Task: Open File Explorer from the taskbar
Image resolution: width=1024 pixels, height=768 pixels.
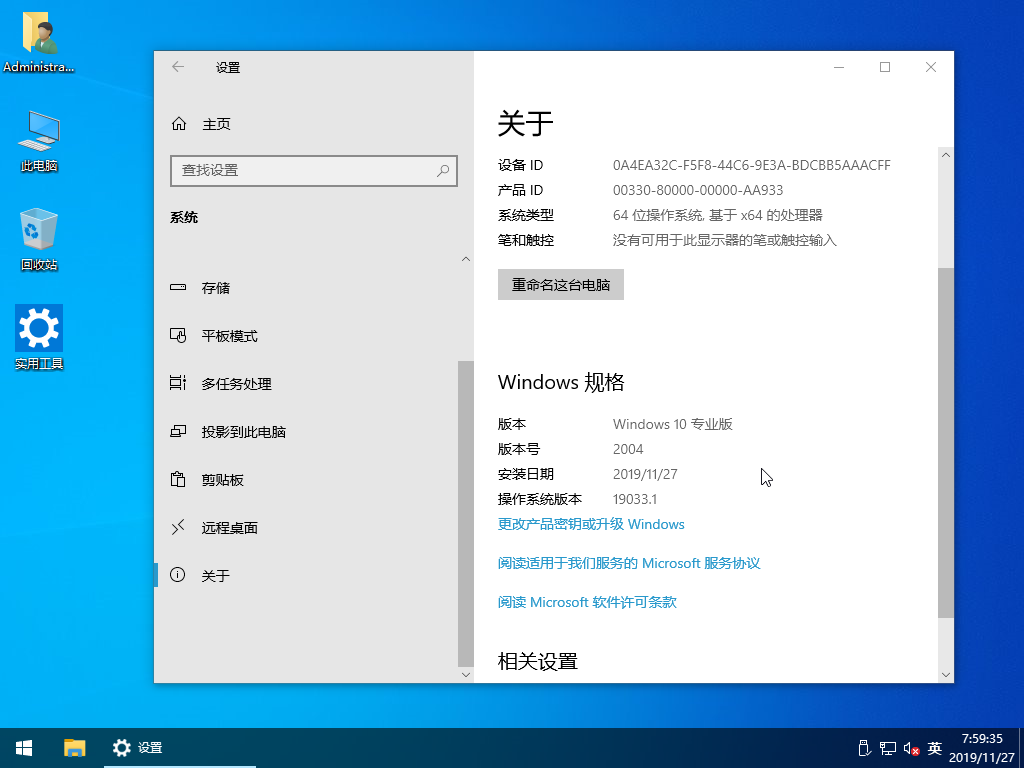Action: point(74,748)
